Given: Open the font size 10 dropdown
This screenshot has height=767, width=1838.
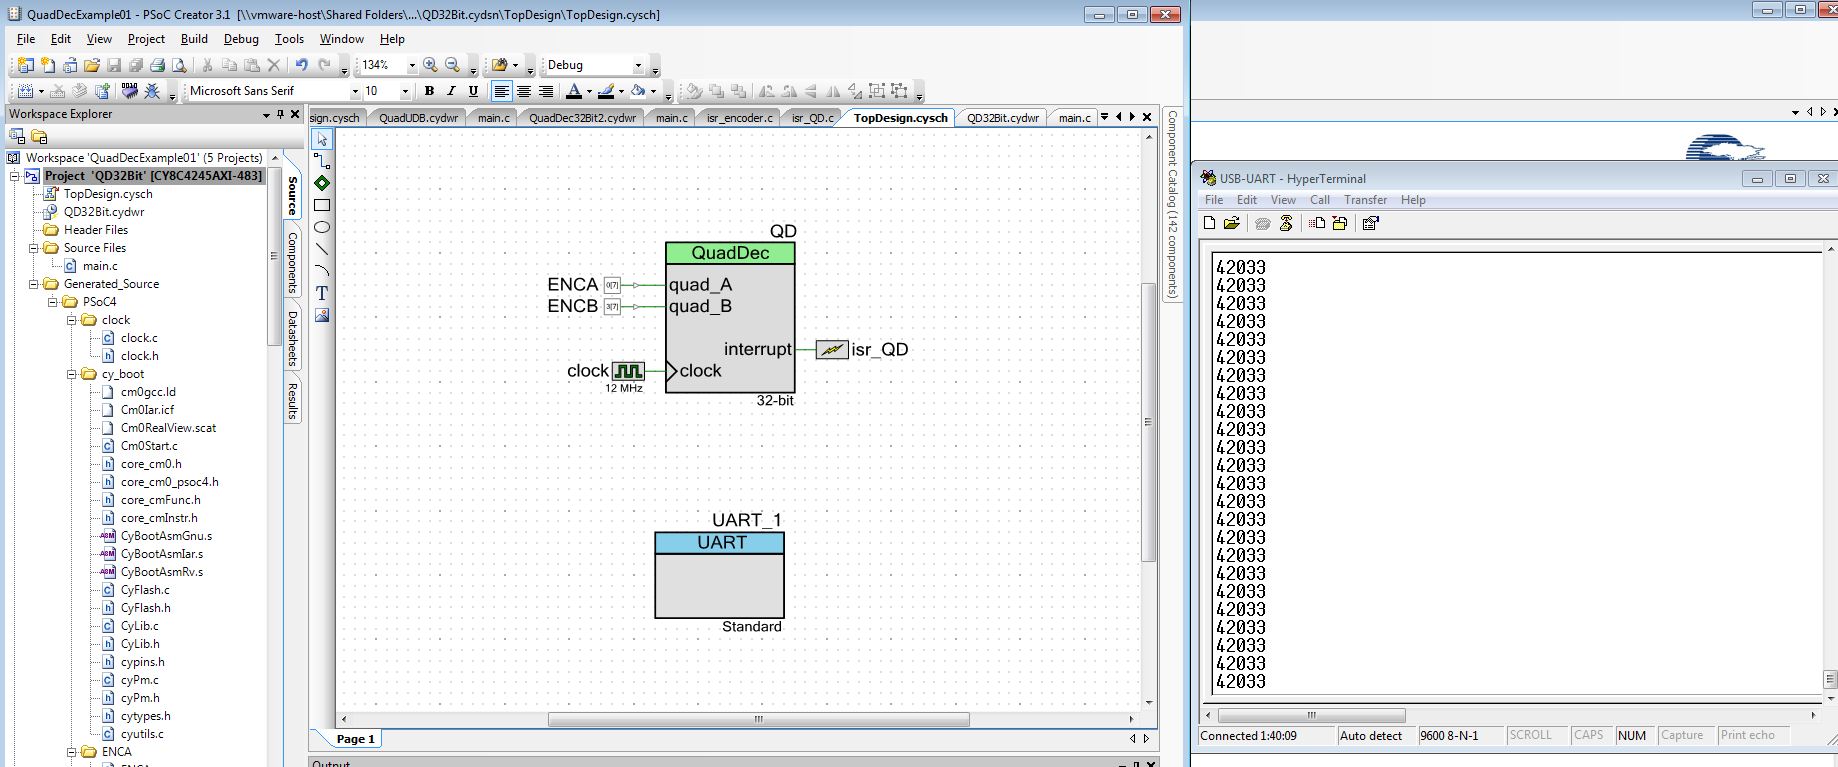Looking at the screenshot, I should point(405,91).
